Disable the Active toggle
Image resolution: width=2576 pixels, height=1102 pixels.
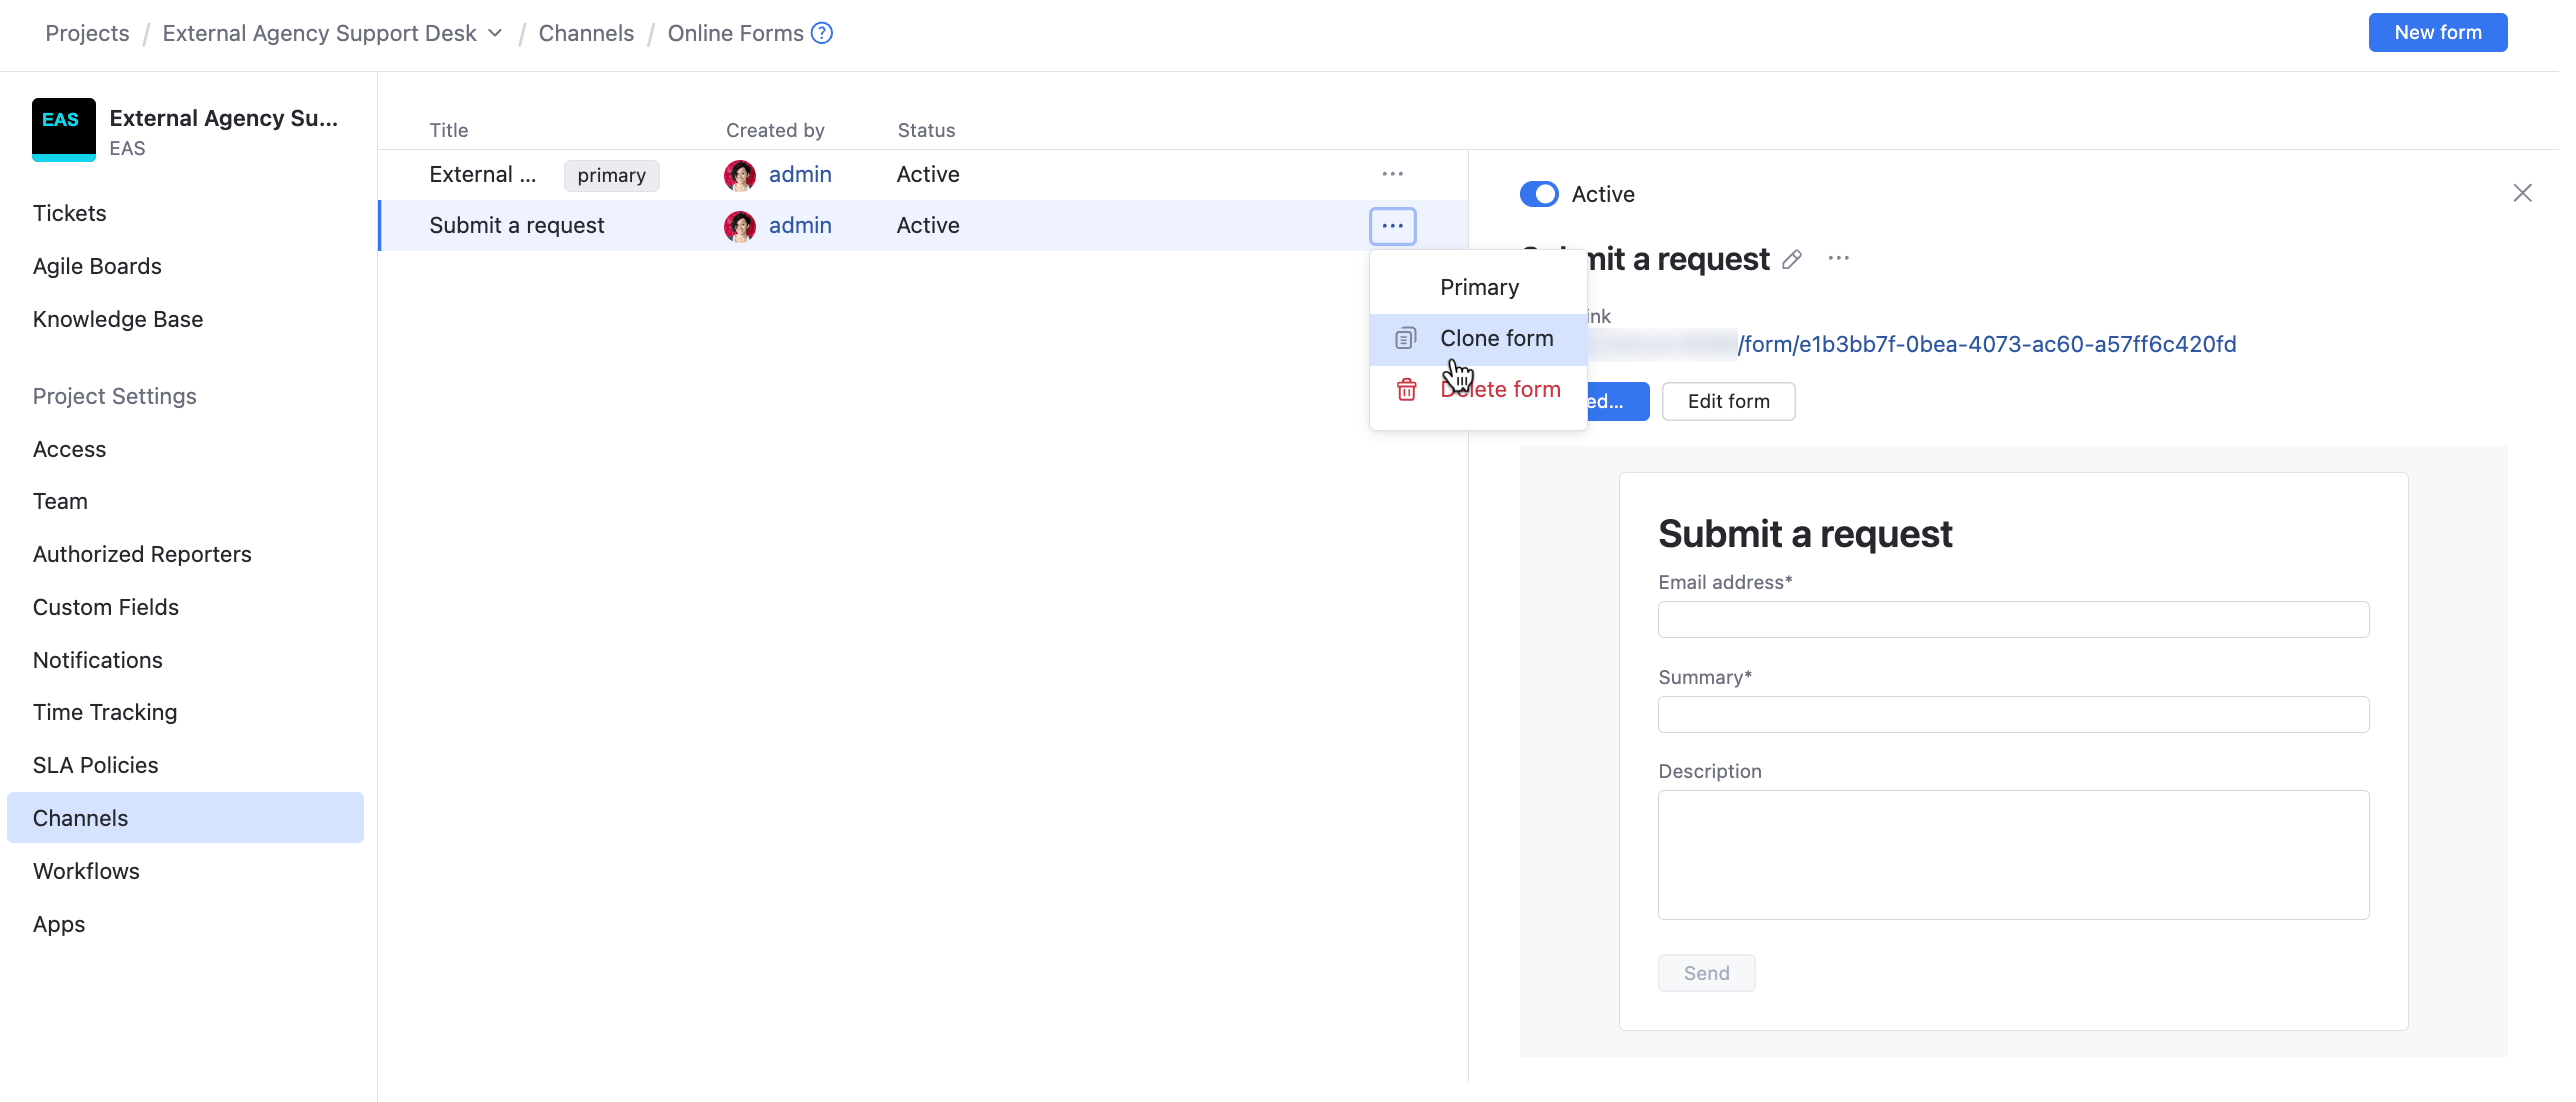[1539, 194]
